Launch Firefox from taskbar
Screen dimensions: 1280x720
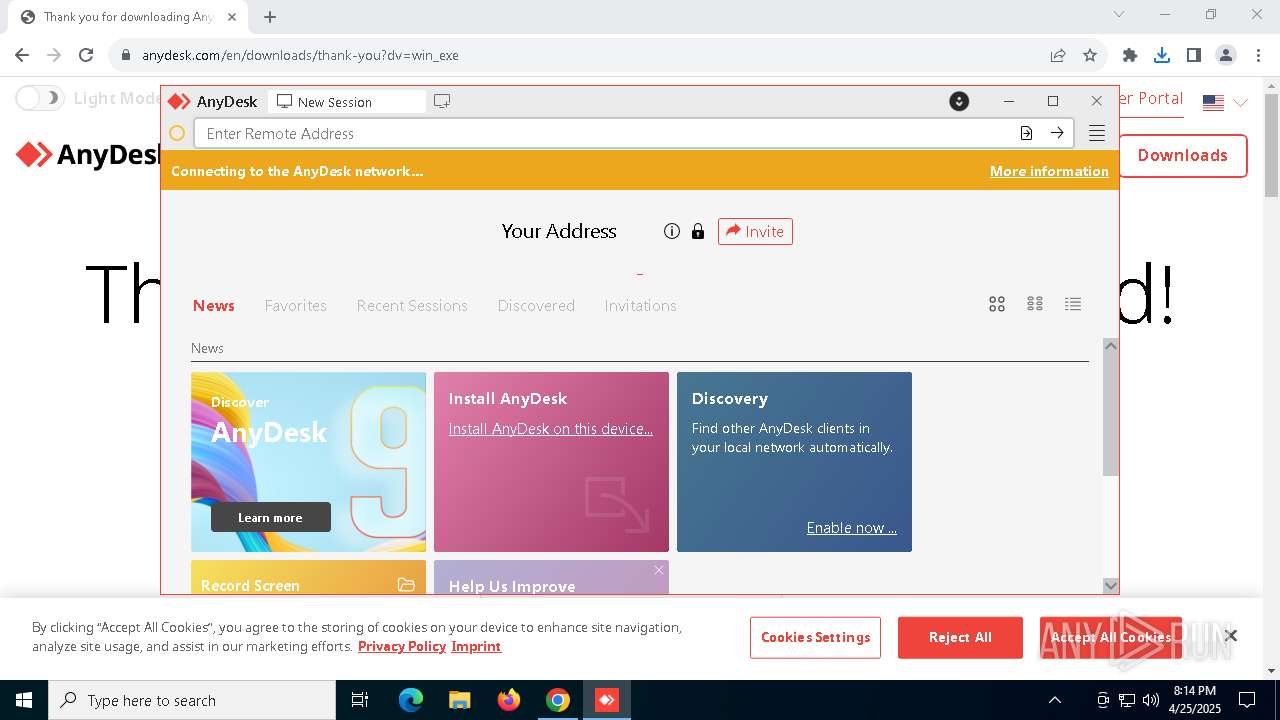(x=509, y=700)
